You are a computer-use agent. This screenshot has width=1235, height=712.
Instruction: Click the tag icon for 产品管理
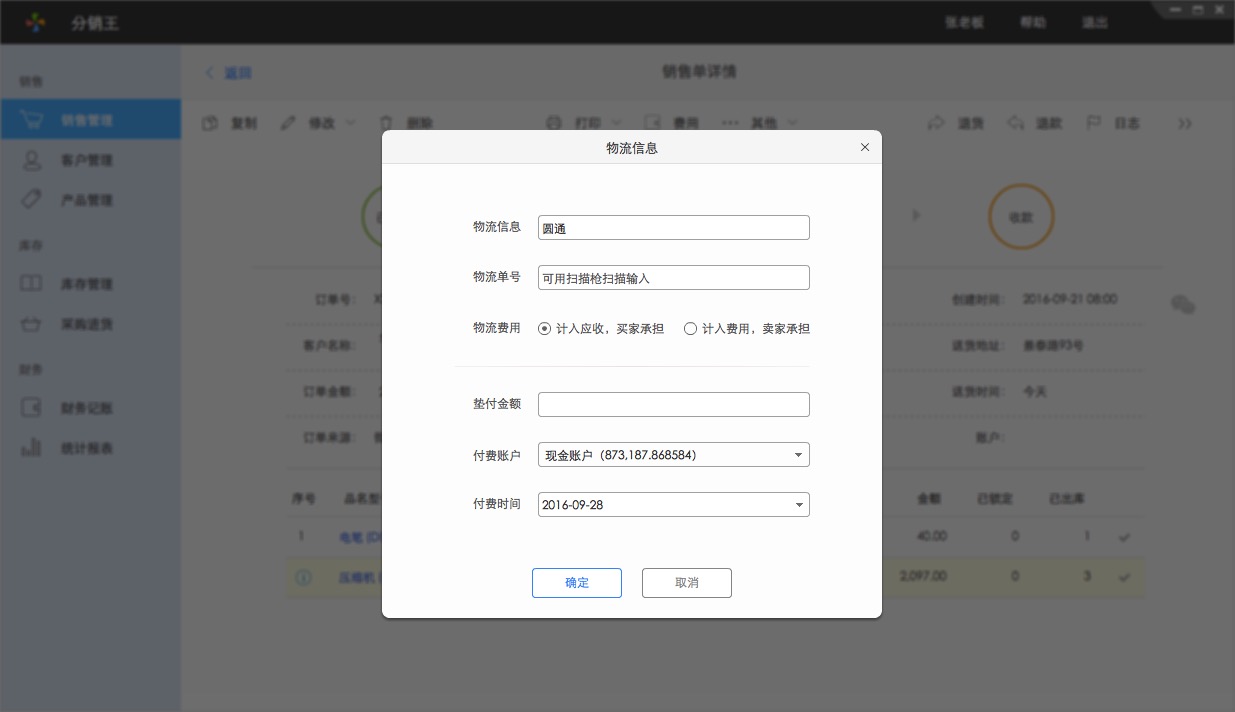coord(31,200)
